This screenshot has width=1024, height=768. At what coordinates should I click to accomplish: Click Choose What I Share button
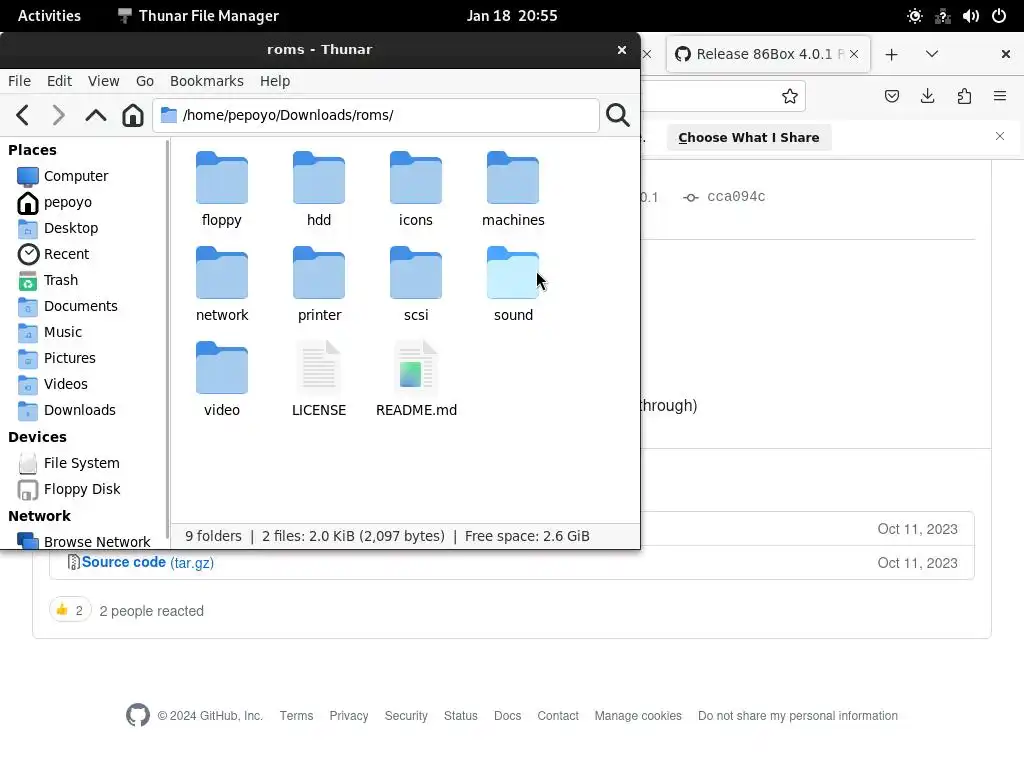point(749,138)
